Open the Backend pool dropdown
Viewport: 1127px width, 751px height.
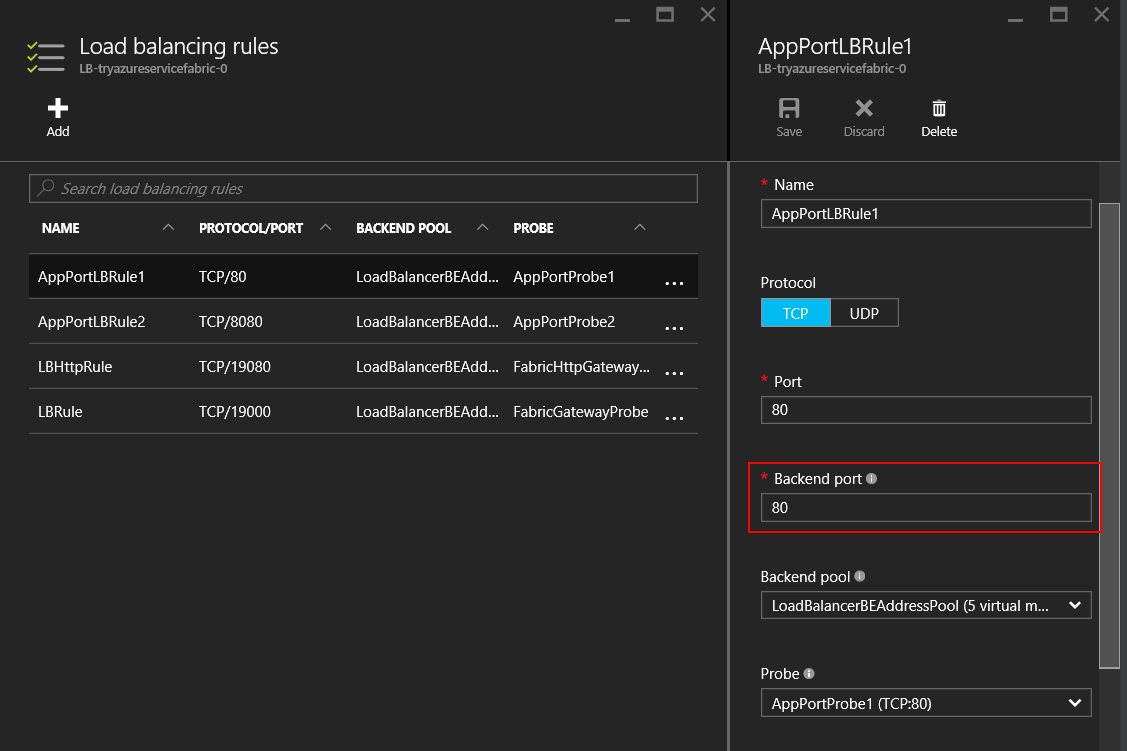point(925,605)
